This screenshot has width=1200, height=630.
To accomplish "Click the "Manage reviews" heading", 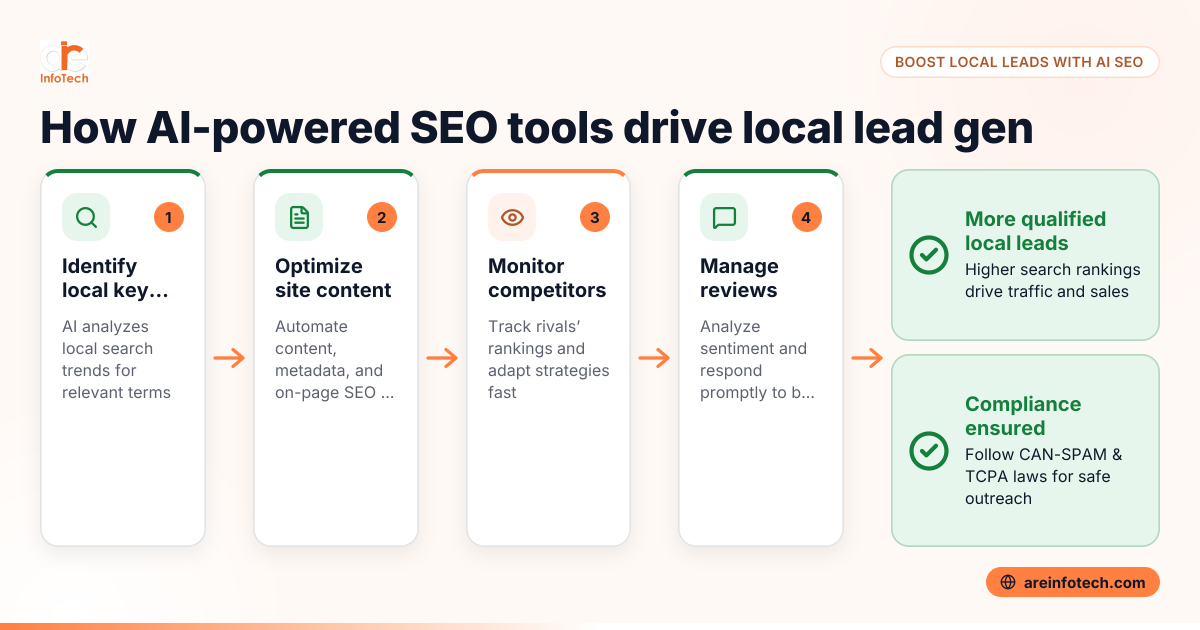I will coord(739,278).
